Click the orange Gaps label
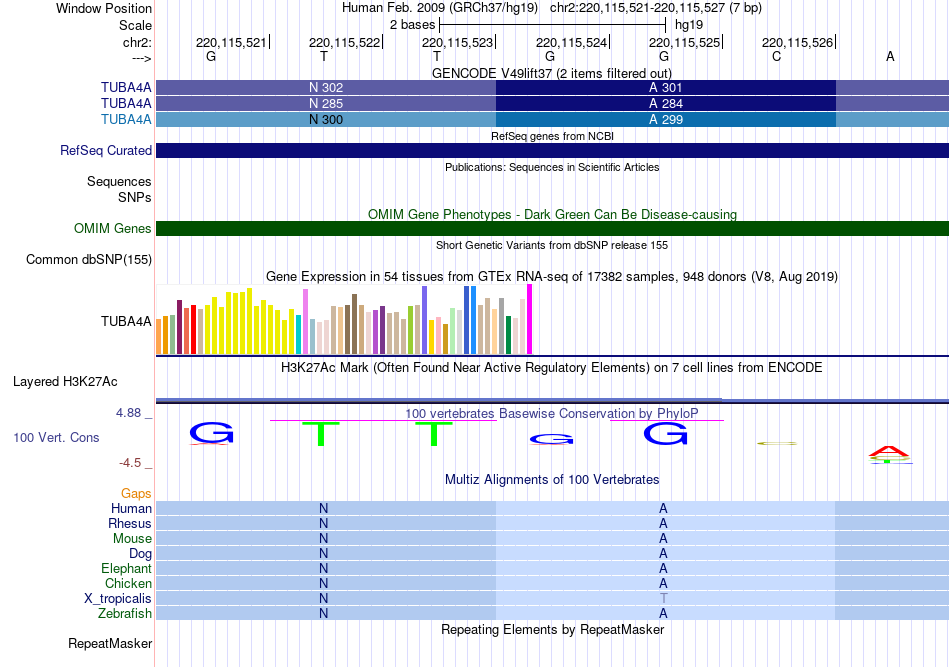 136,493
